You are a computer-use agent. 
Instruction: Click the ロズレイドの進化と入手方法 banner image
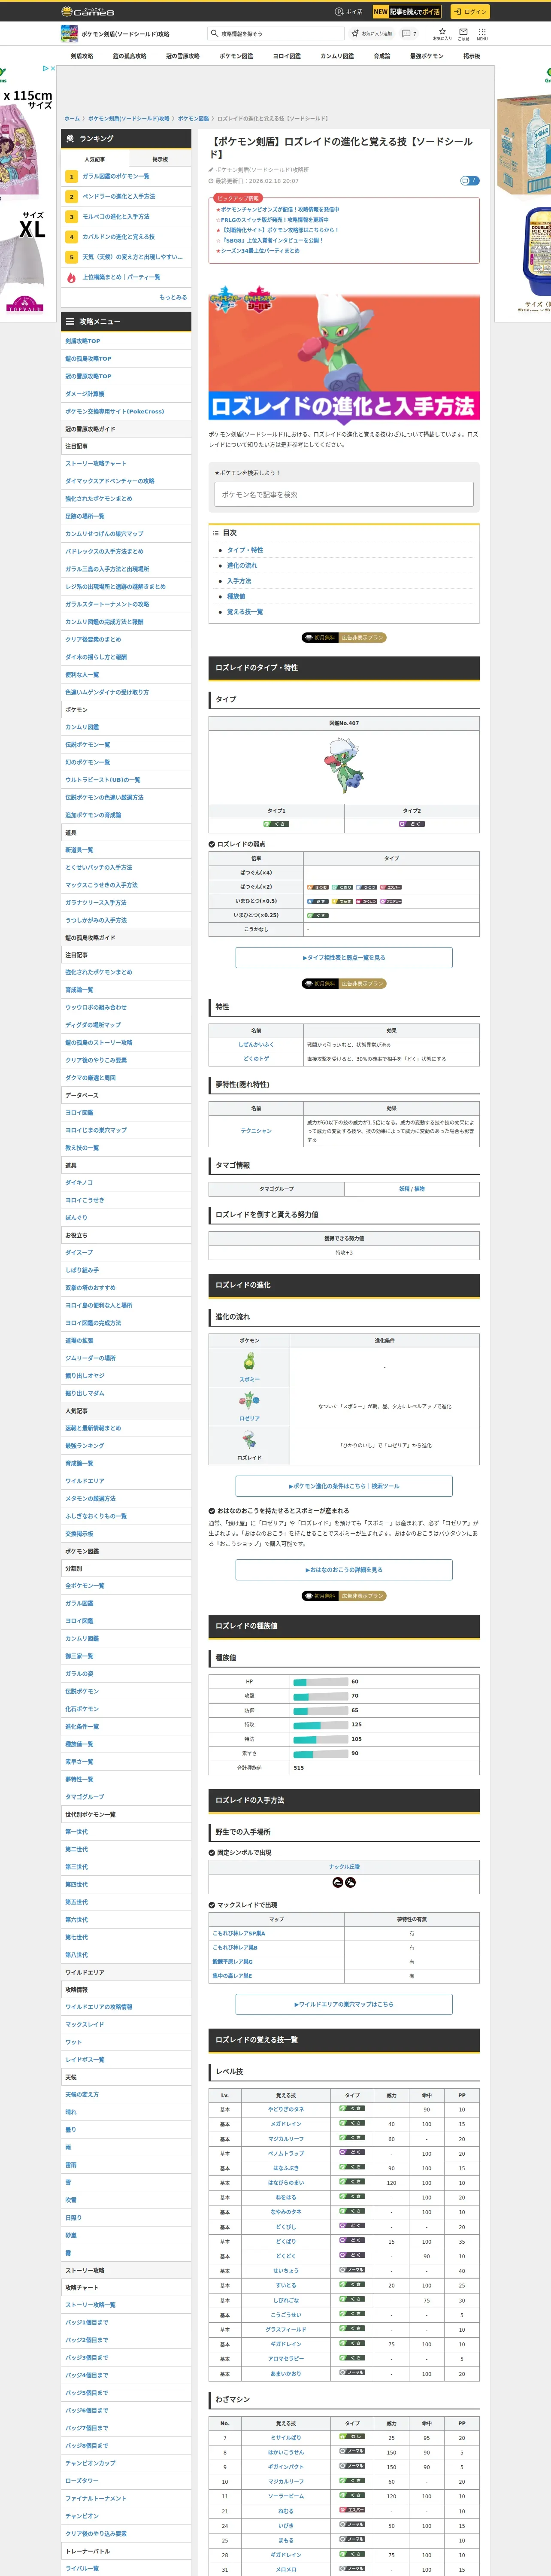pos(344,354)
